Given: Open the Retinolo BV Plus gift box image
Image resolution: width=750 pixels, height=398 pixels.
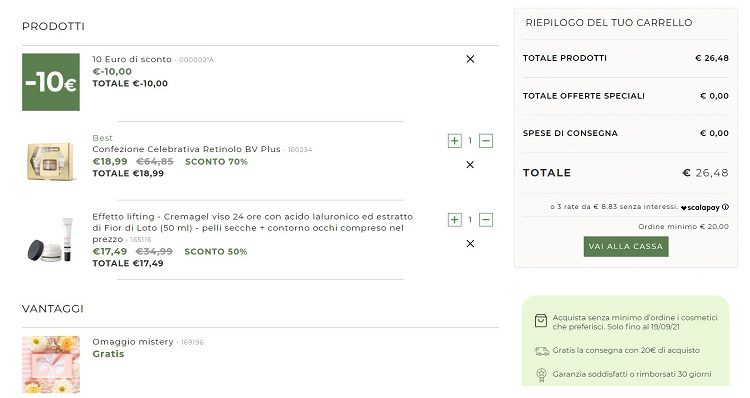Looking at the screenshot, I should coord(51,161).
